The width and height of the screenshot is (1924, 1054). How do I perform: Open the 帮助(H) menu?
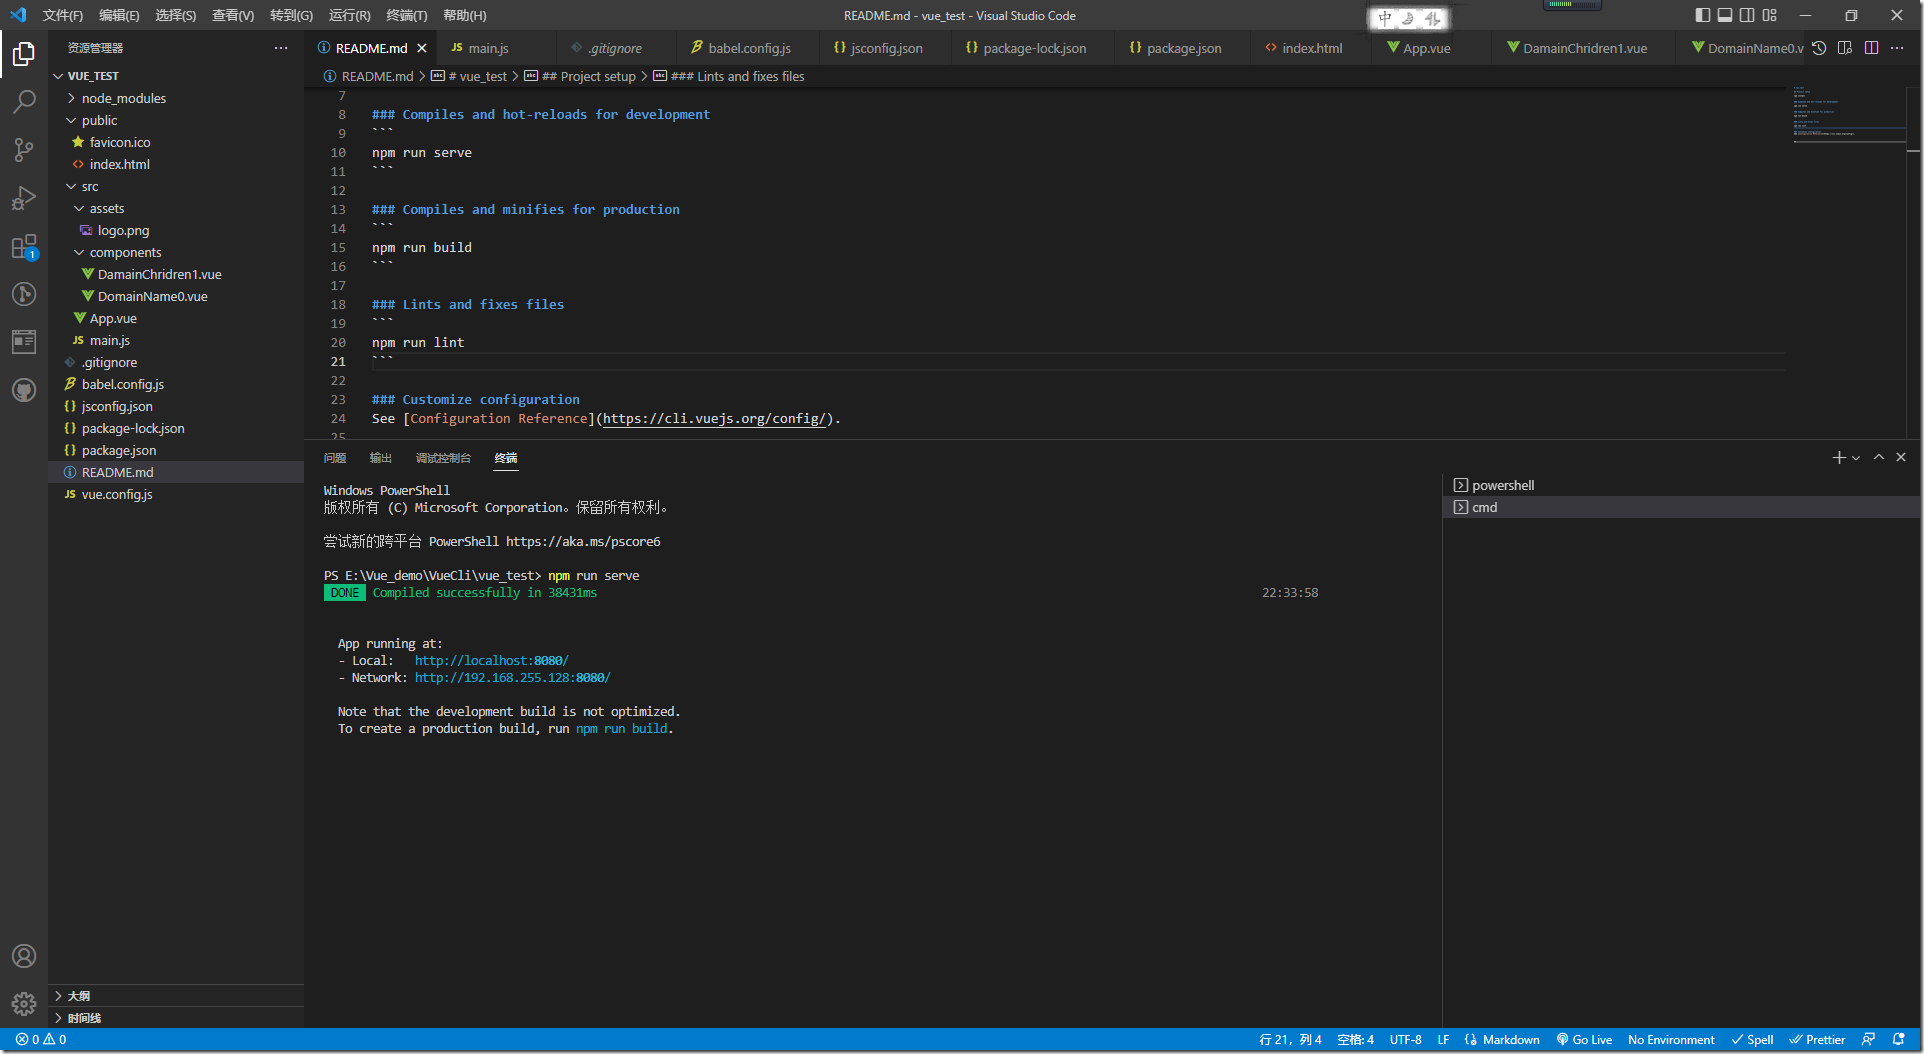coord(464,15)
